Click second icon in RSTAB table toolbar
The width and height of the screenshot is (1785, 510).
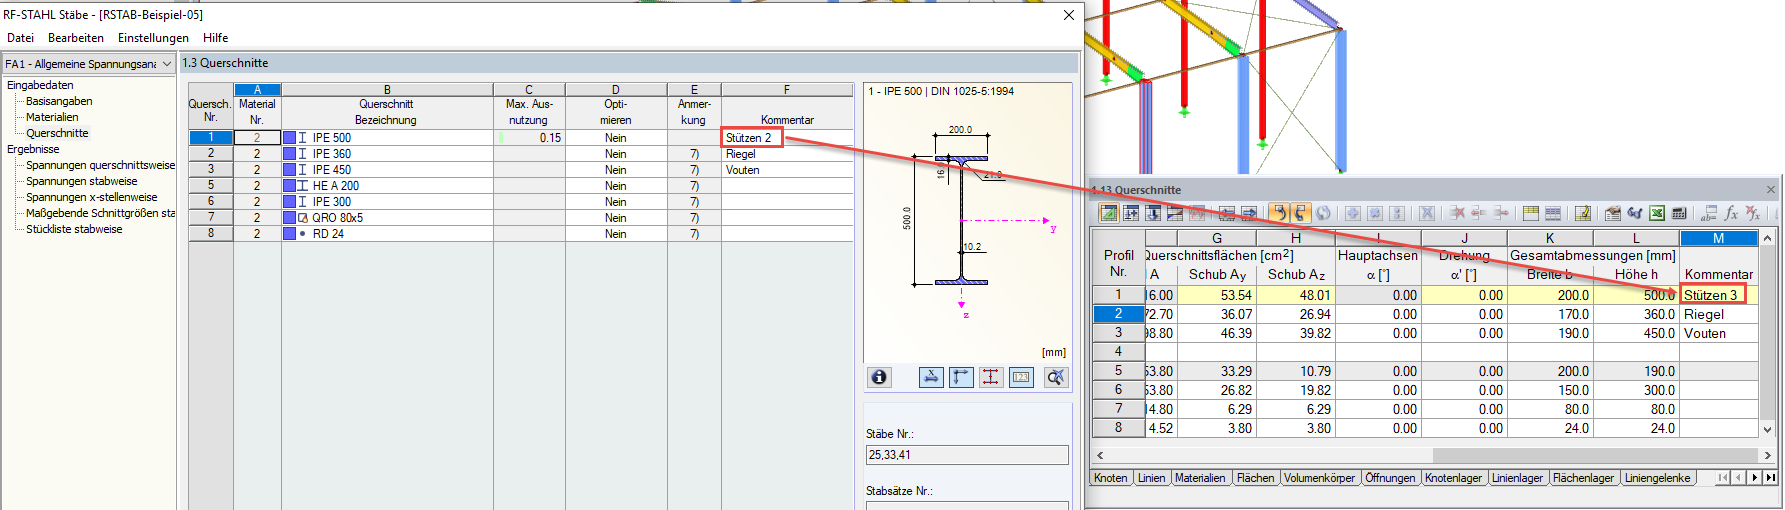1131,213
